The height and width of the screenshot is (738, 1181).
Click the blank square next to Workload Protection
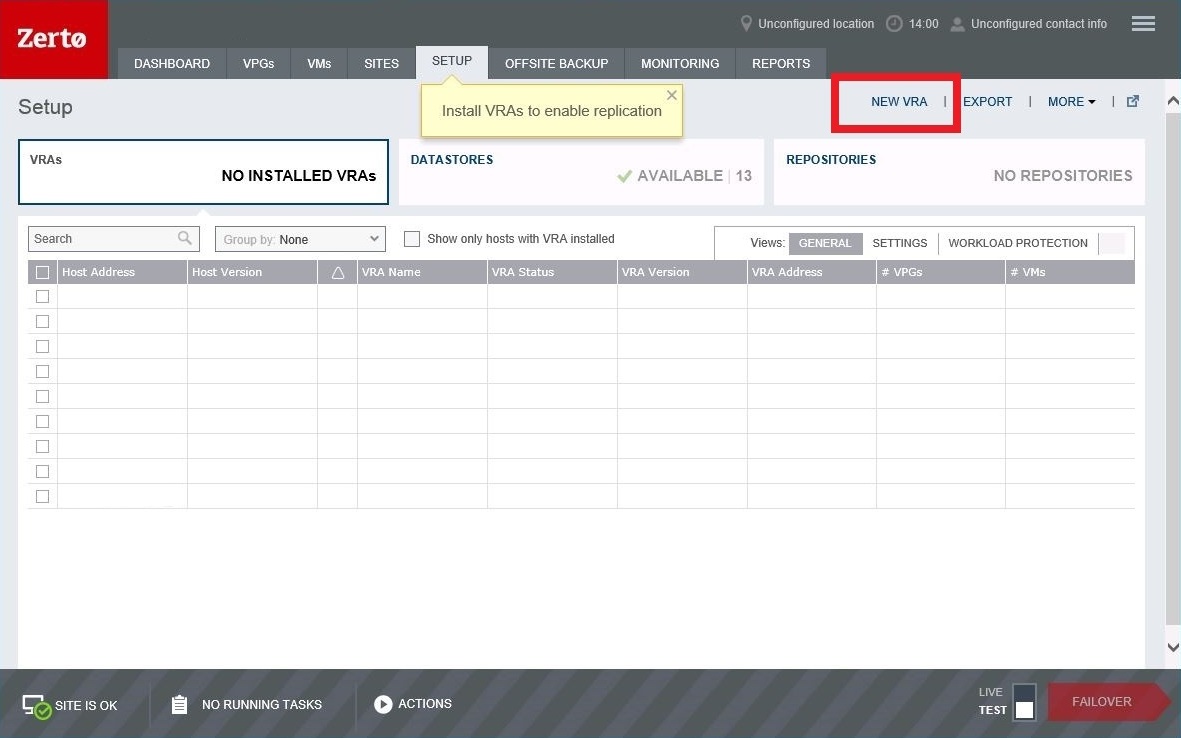1112,243
